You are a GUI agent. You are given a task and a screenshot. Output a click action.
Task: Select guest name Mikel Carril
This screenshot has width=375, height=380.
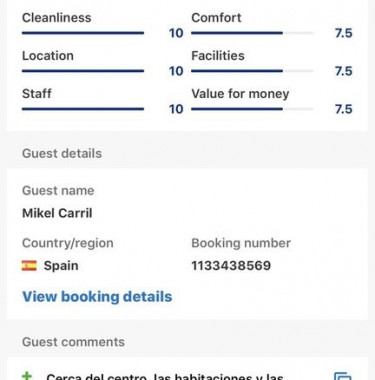[57, 213]
